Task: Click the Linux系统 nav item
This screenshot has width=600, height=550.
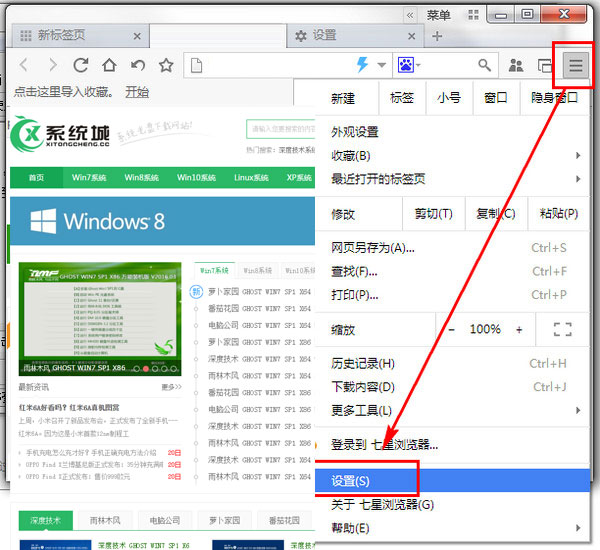Action: pos(251,178)
